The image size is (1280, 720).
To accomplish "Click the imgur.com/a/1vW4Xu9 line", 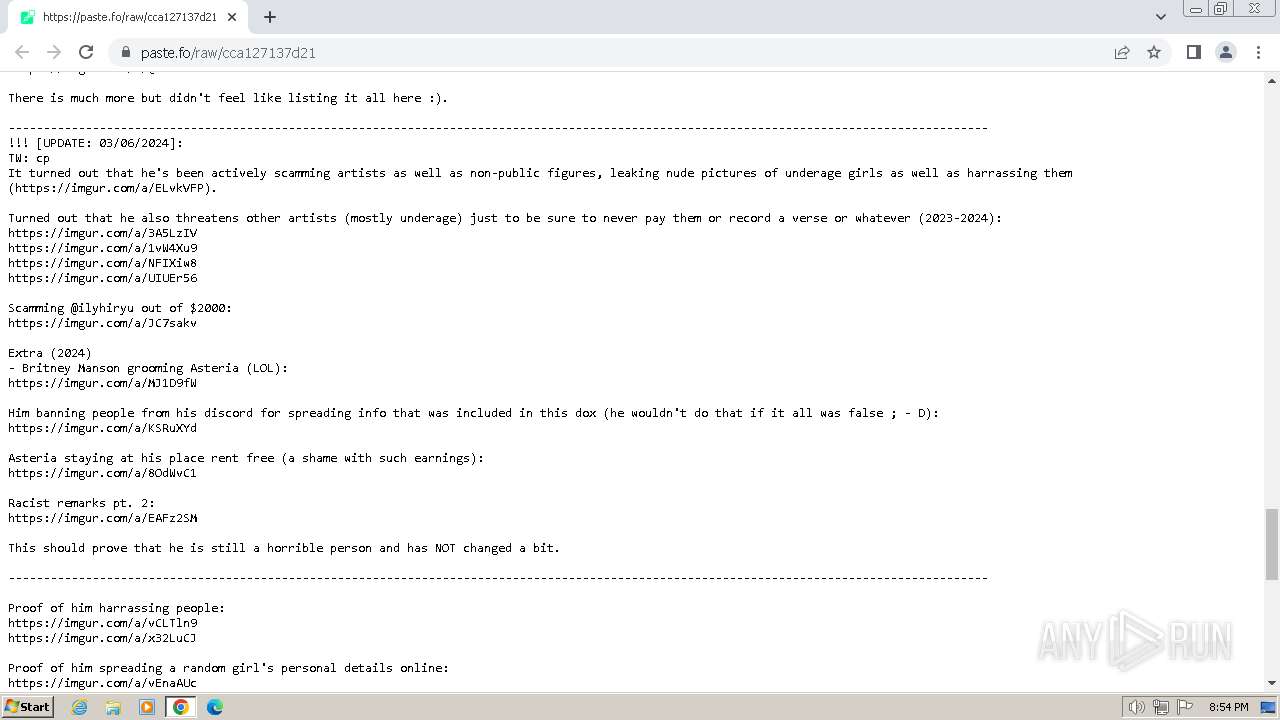I will click(x=103, y=248).
